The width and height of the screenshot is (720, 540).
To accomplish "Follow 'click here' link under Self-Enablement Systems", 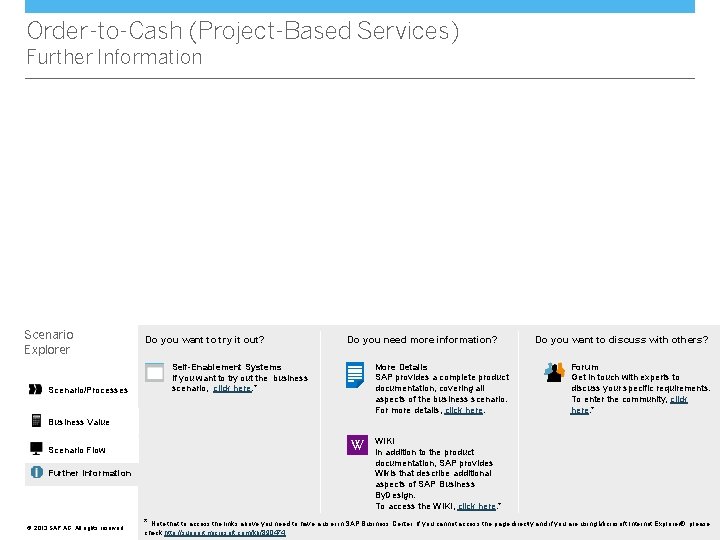I will coord(232,388).
